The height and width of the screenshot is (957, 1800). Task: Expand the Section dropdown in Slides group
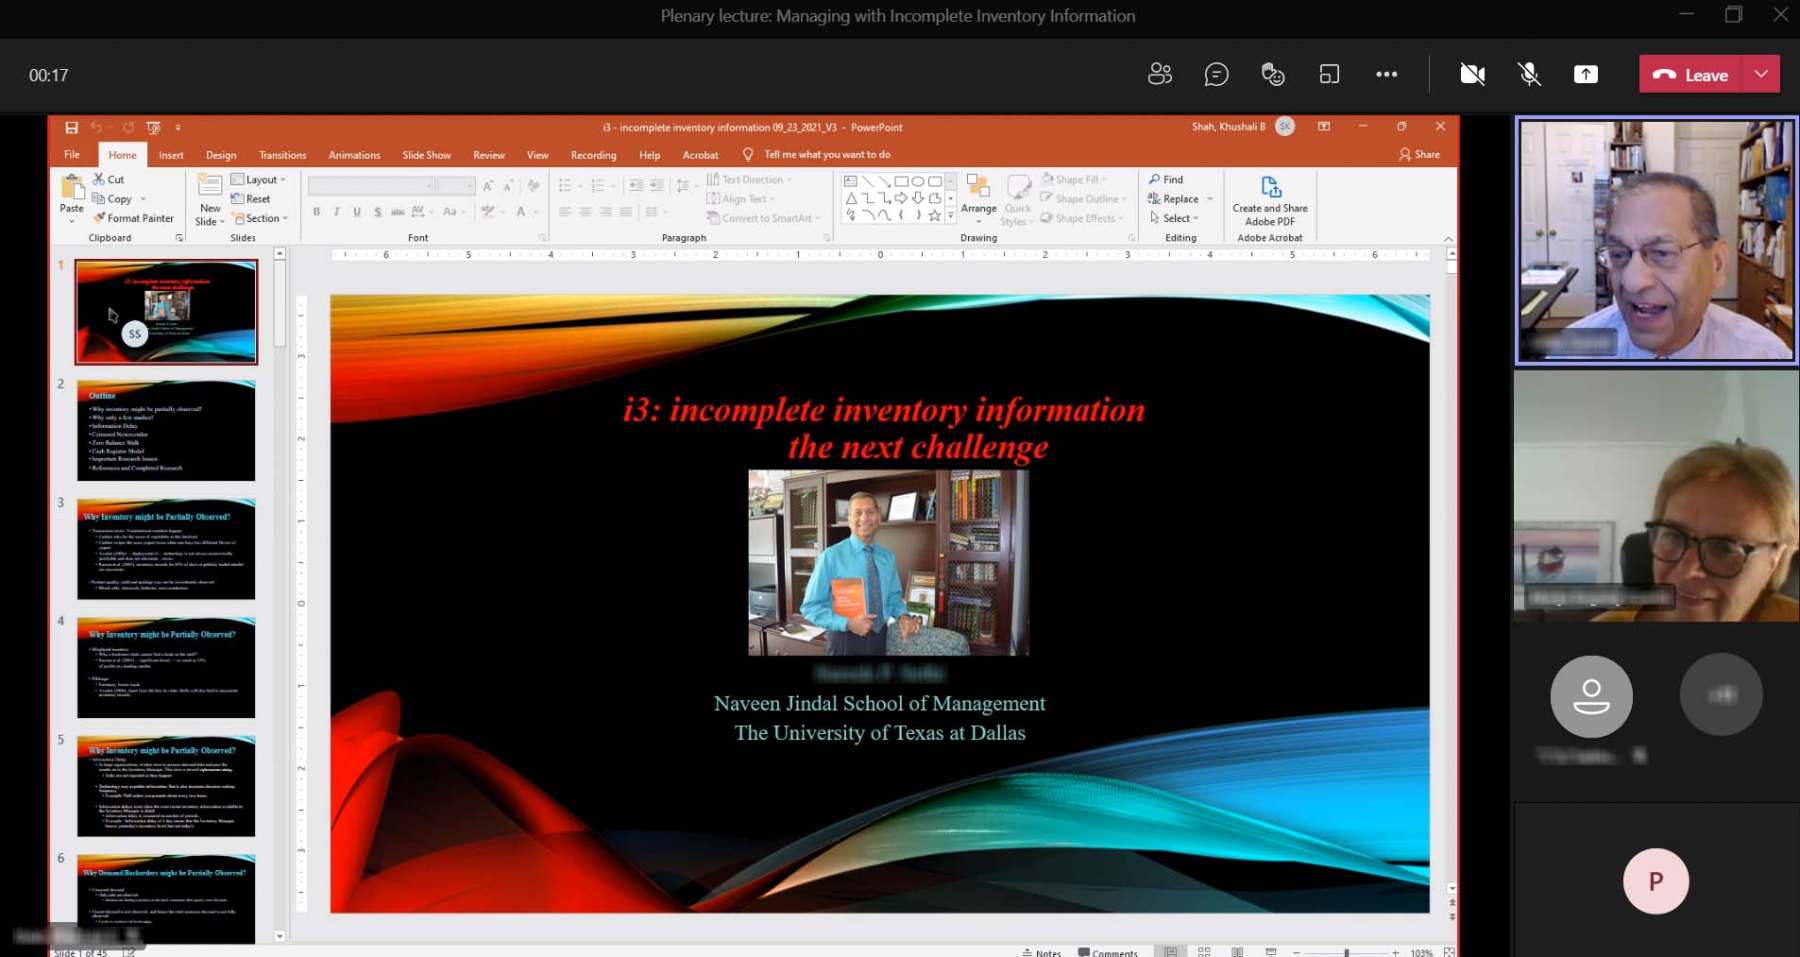pyautogui.click(x=262, y=218)
